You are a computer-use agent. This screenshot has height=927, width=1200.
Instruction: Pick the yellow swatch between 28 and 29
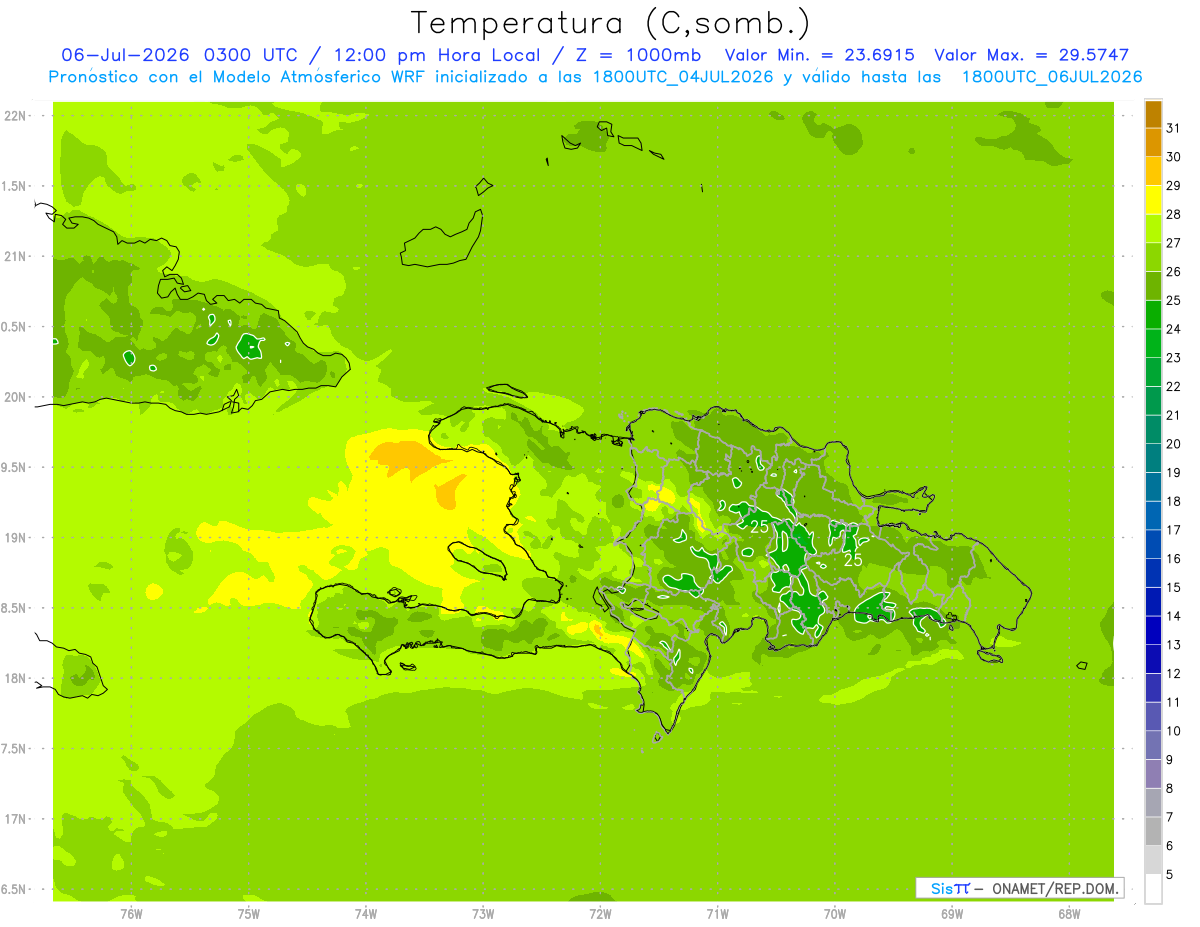(1153, 200)
